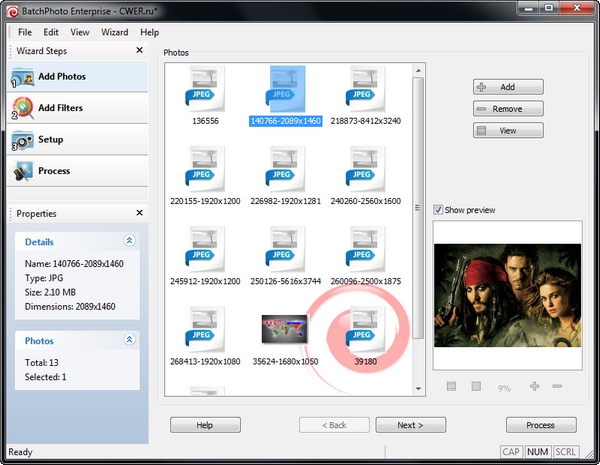
Task: Close the Wizard Steps panel
Action: point(139,50)
